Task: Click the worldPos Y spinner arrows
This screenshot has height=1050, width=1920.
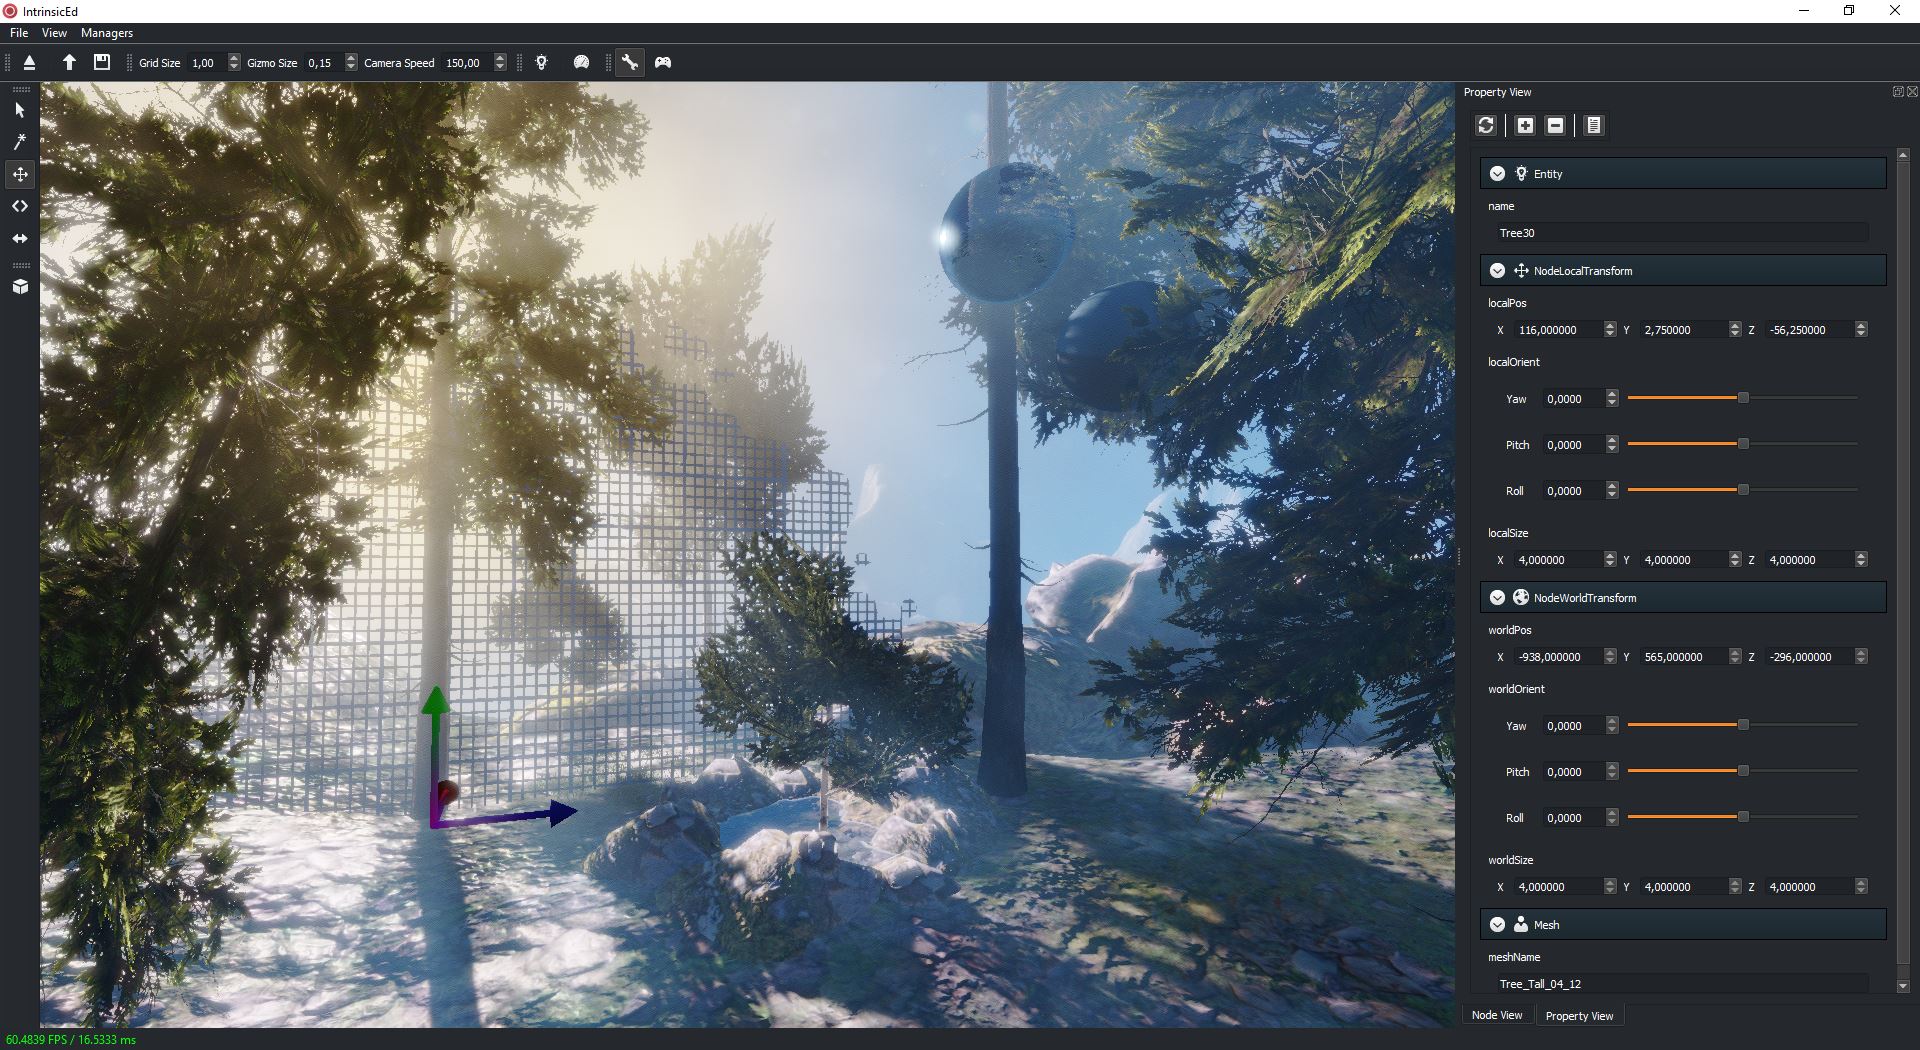Action: 1735,656
